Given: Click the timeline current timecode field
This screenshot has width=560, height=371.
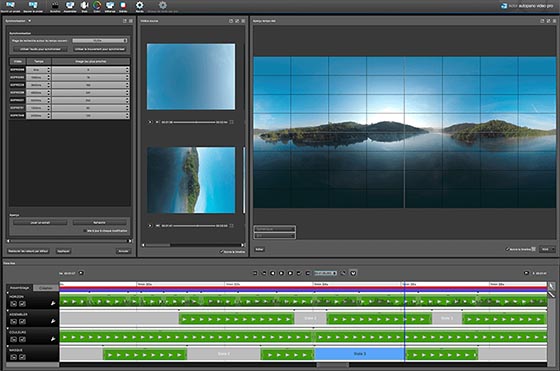Looking at the screenshot, I should pyautogui.click(x=325, y=273).
